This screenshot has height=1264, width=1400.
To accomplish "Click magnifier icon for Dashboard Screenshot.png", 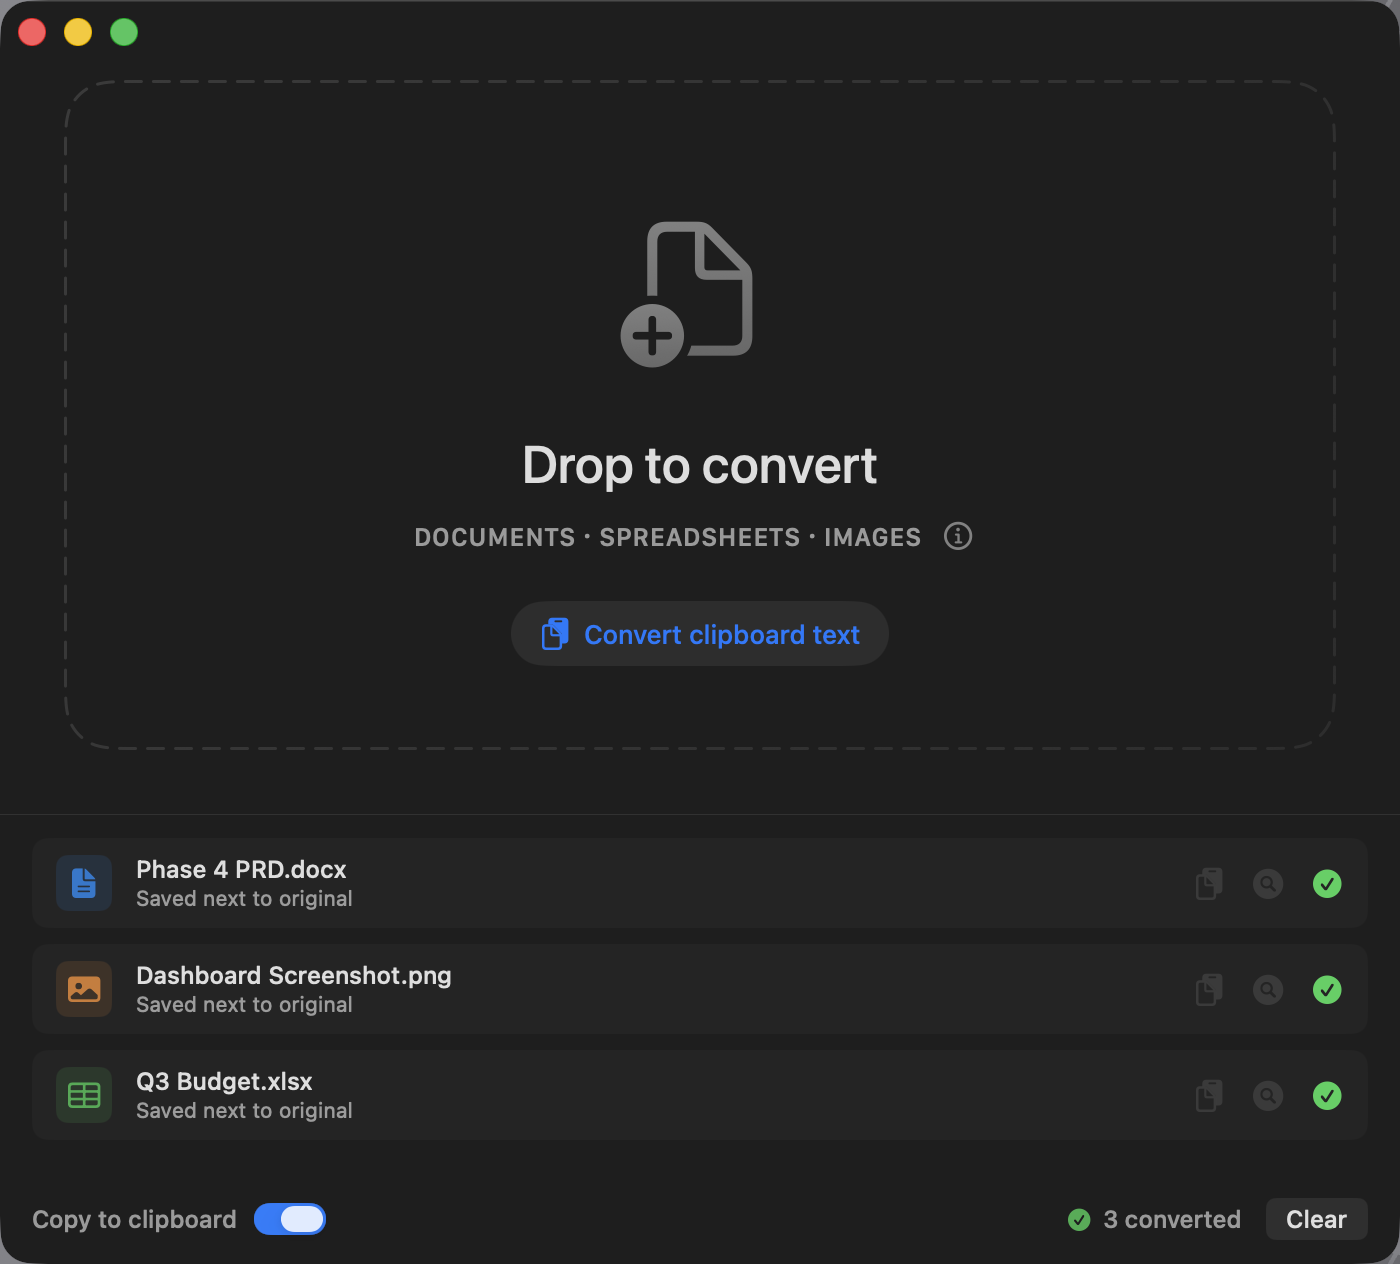I will click(1268, 990).
